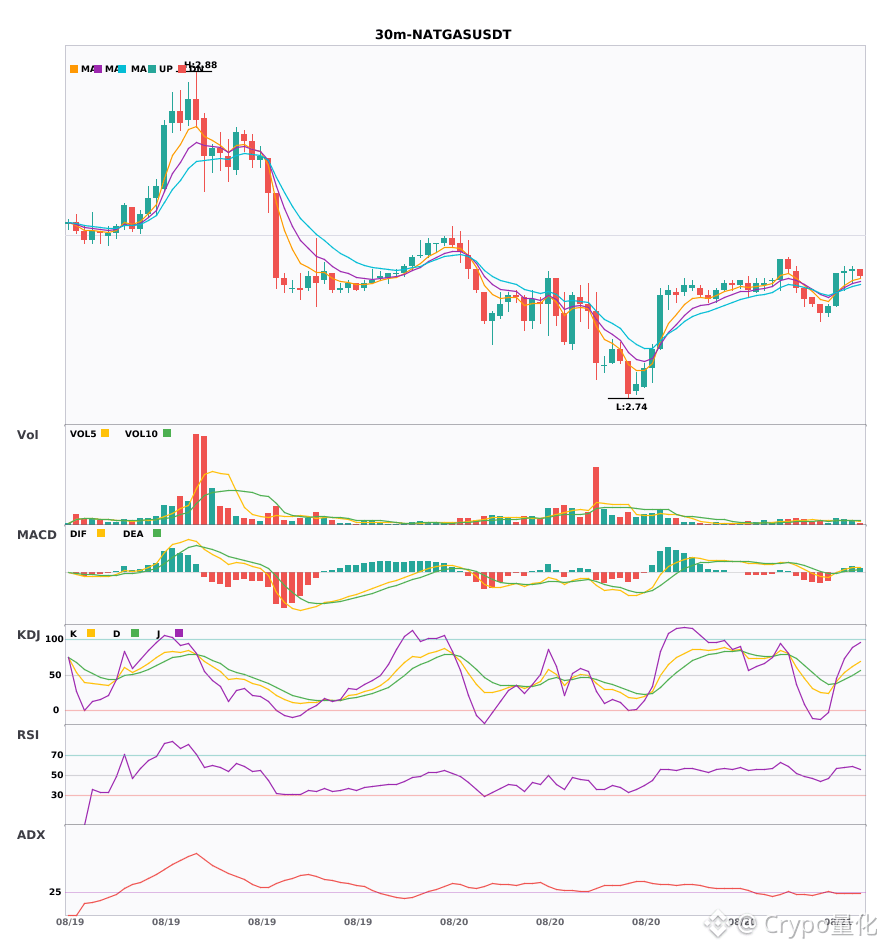
Task: Click the green UP legend swatch
Action: tap(152, 69)
